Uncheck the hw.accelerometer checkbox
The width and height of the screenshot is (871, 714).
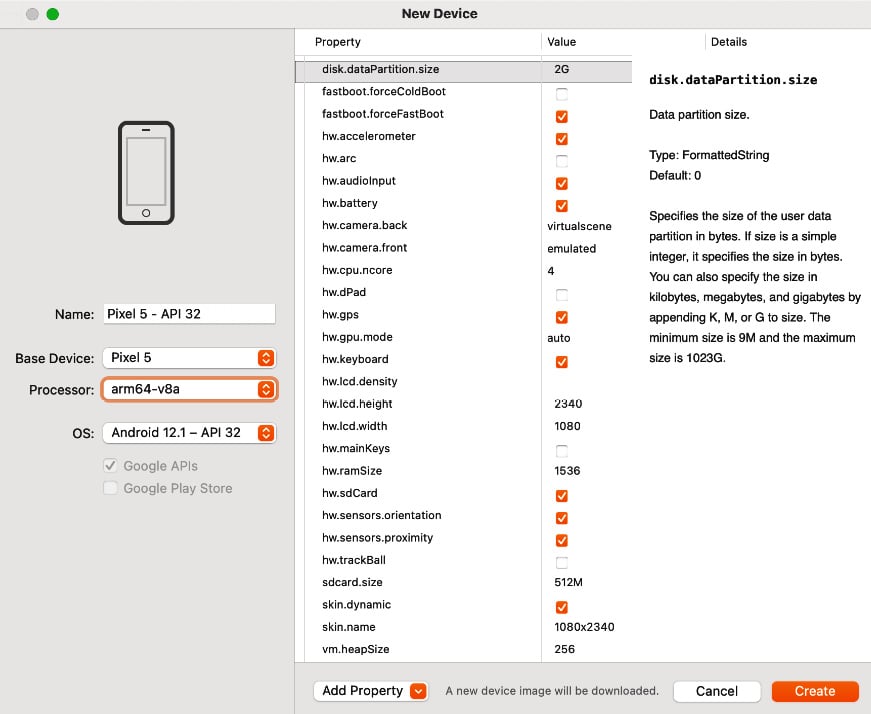[x=562, y=138]
